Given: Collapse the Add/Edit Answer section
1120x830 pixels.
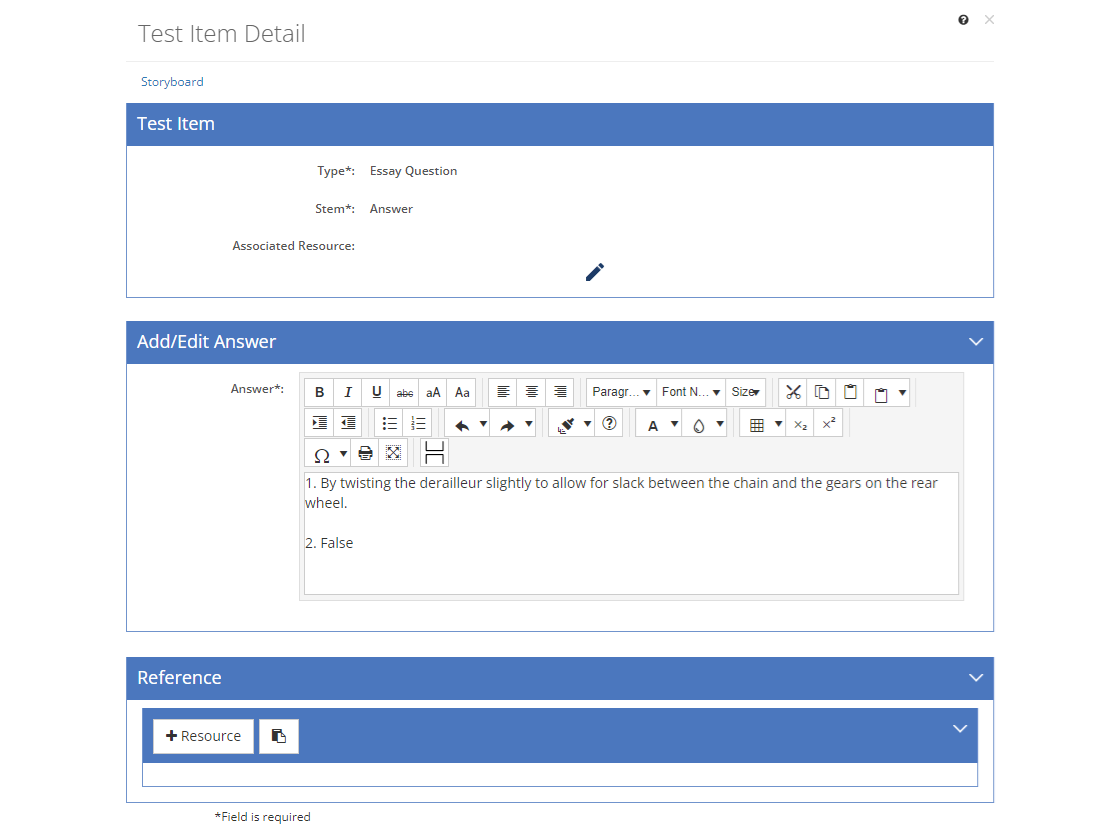Looking at the screenshot, I should [976, 342].
